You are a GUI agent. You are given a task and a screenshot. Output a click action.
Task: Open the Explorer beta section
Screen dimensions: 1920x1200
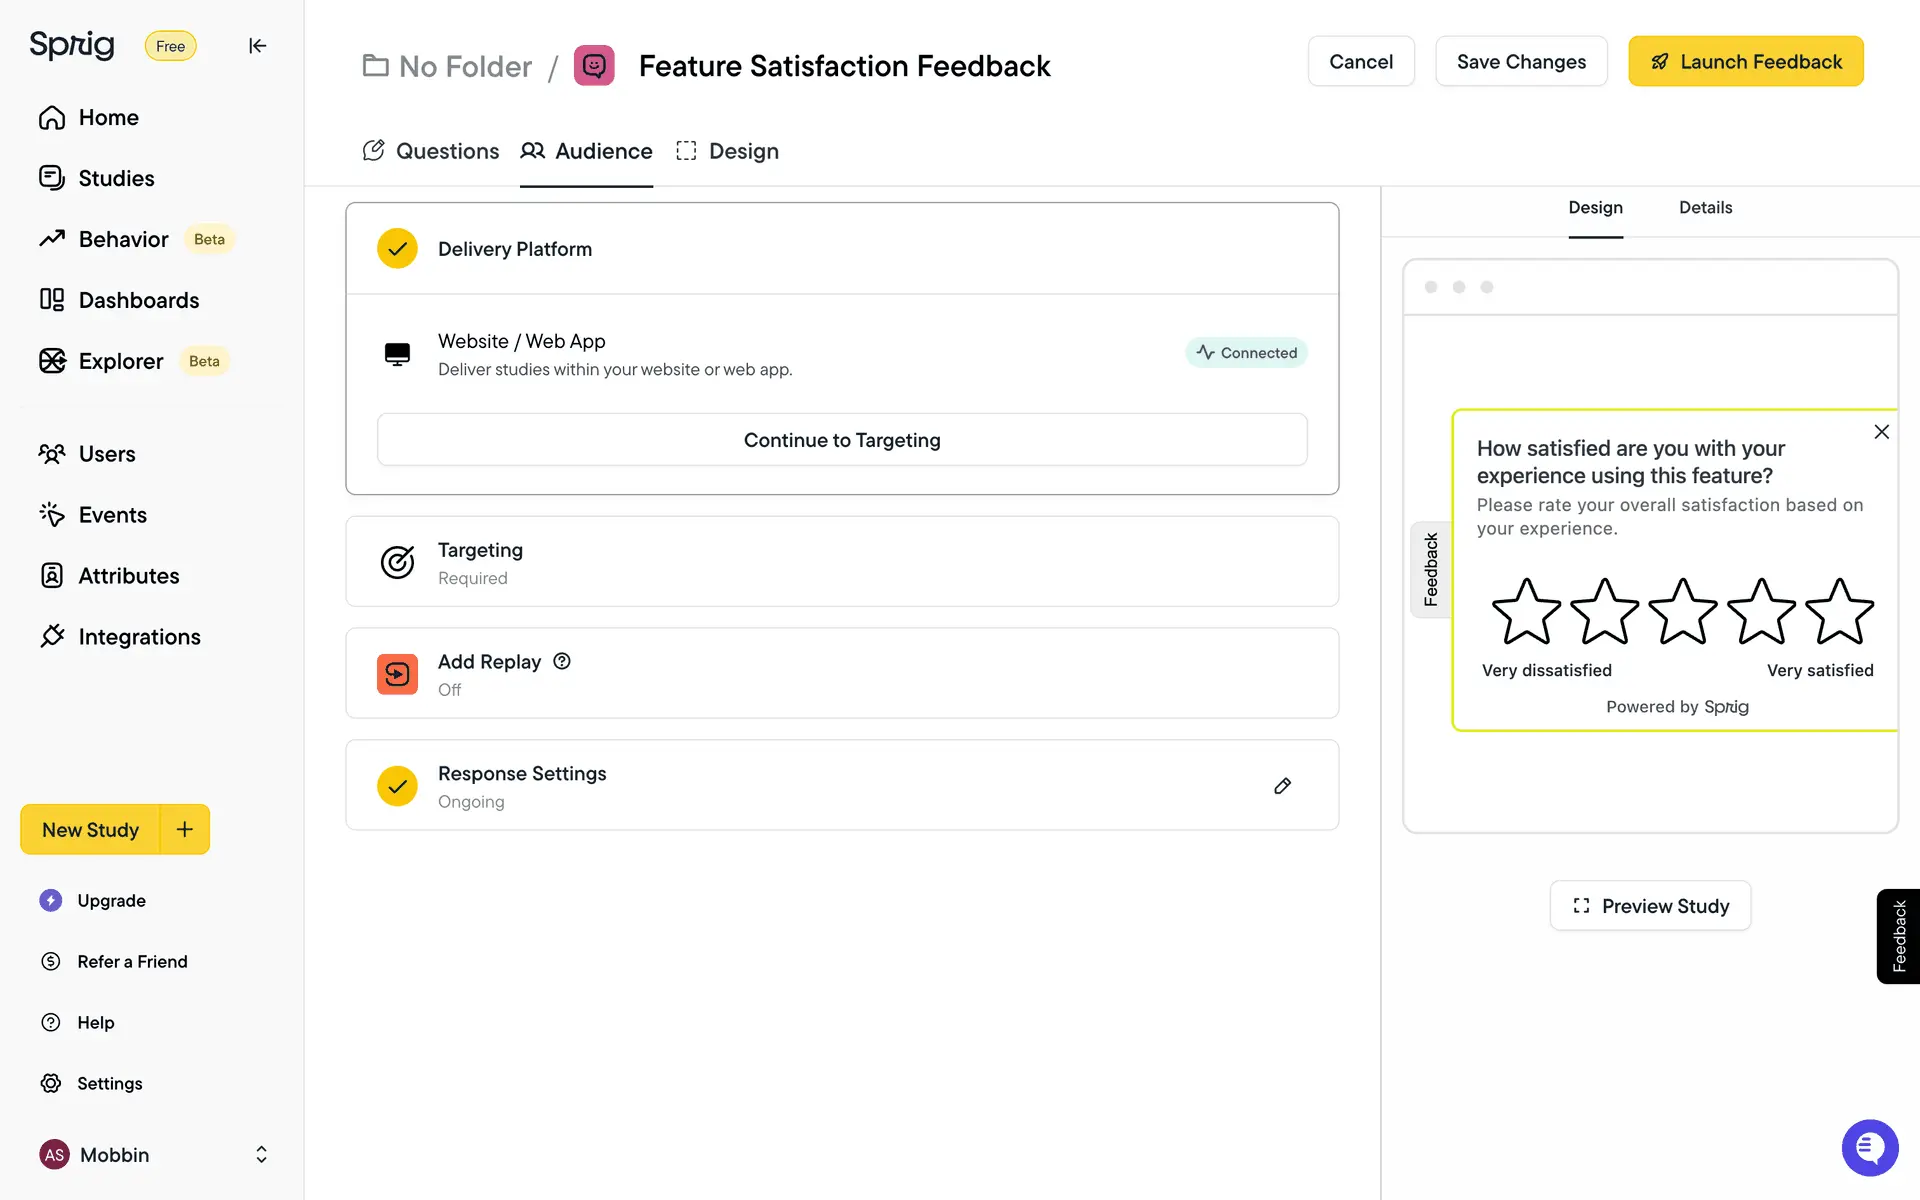pos(120,361)
